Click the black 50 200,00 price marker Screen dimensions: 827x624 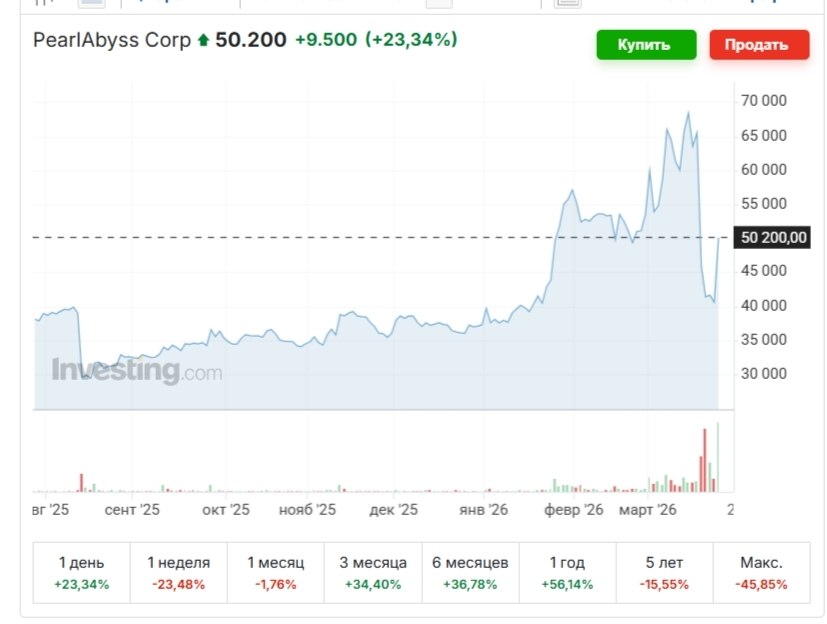tap(773, 237)
